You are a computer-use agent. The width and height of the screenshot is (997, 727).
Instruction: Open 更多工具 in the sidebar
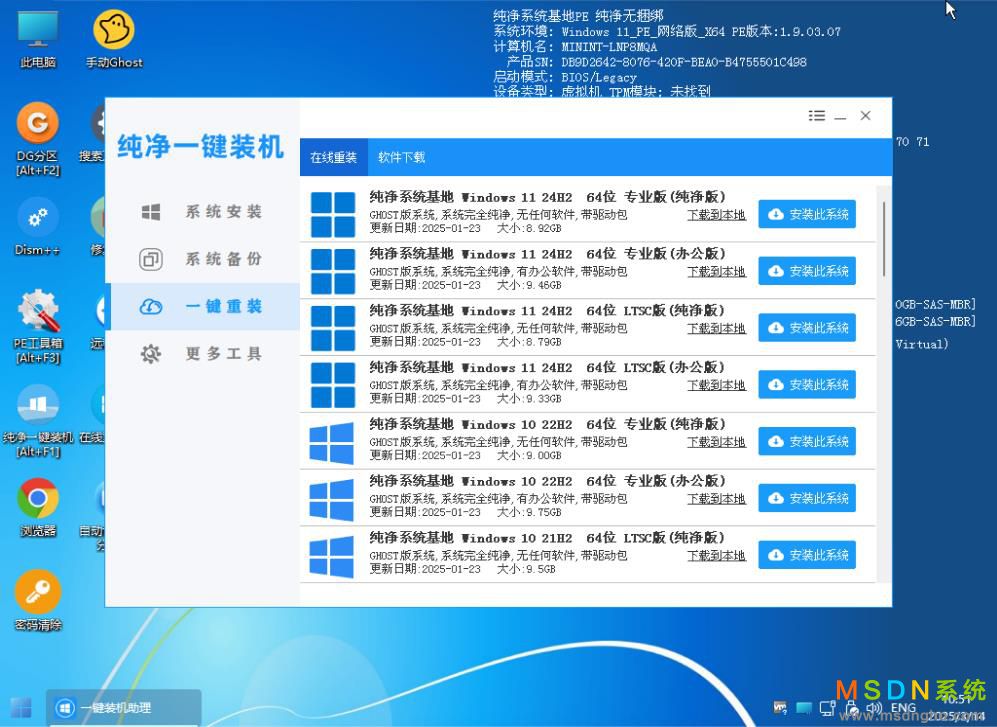tap(202, 354)
